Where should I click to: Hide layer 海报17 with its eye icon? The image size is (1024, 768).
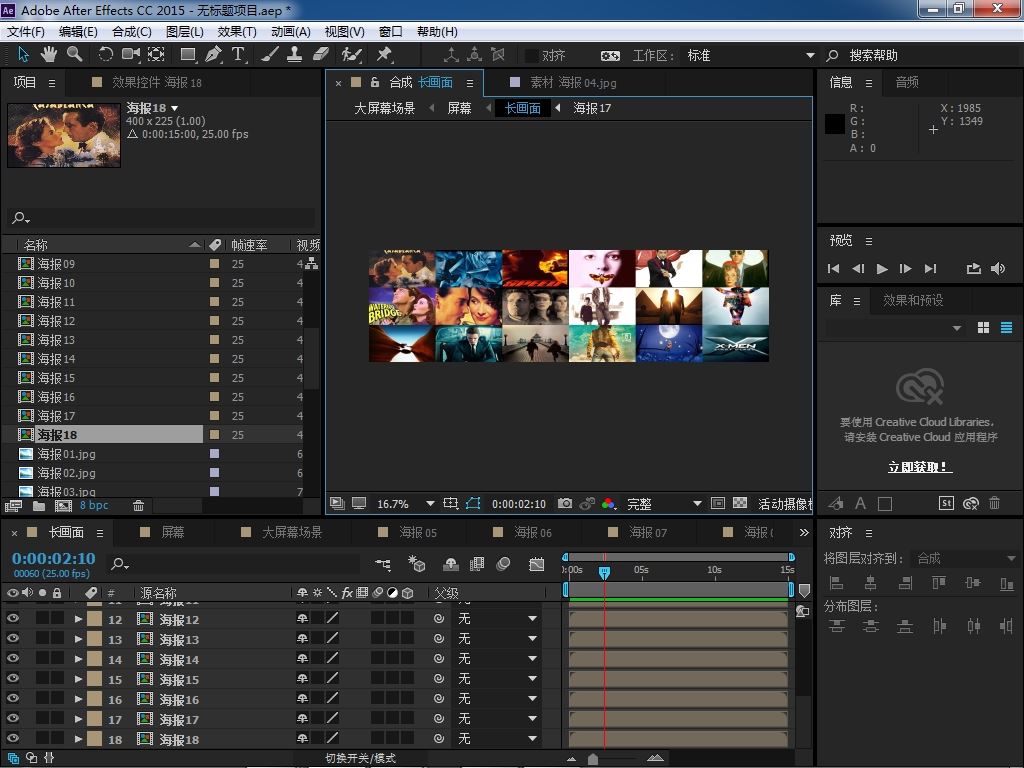(x=12, y=718)
